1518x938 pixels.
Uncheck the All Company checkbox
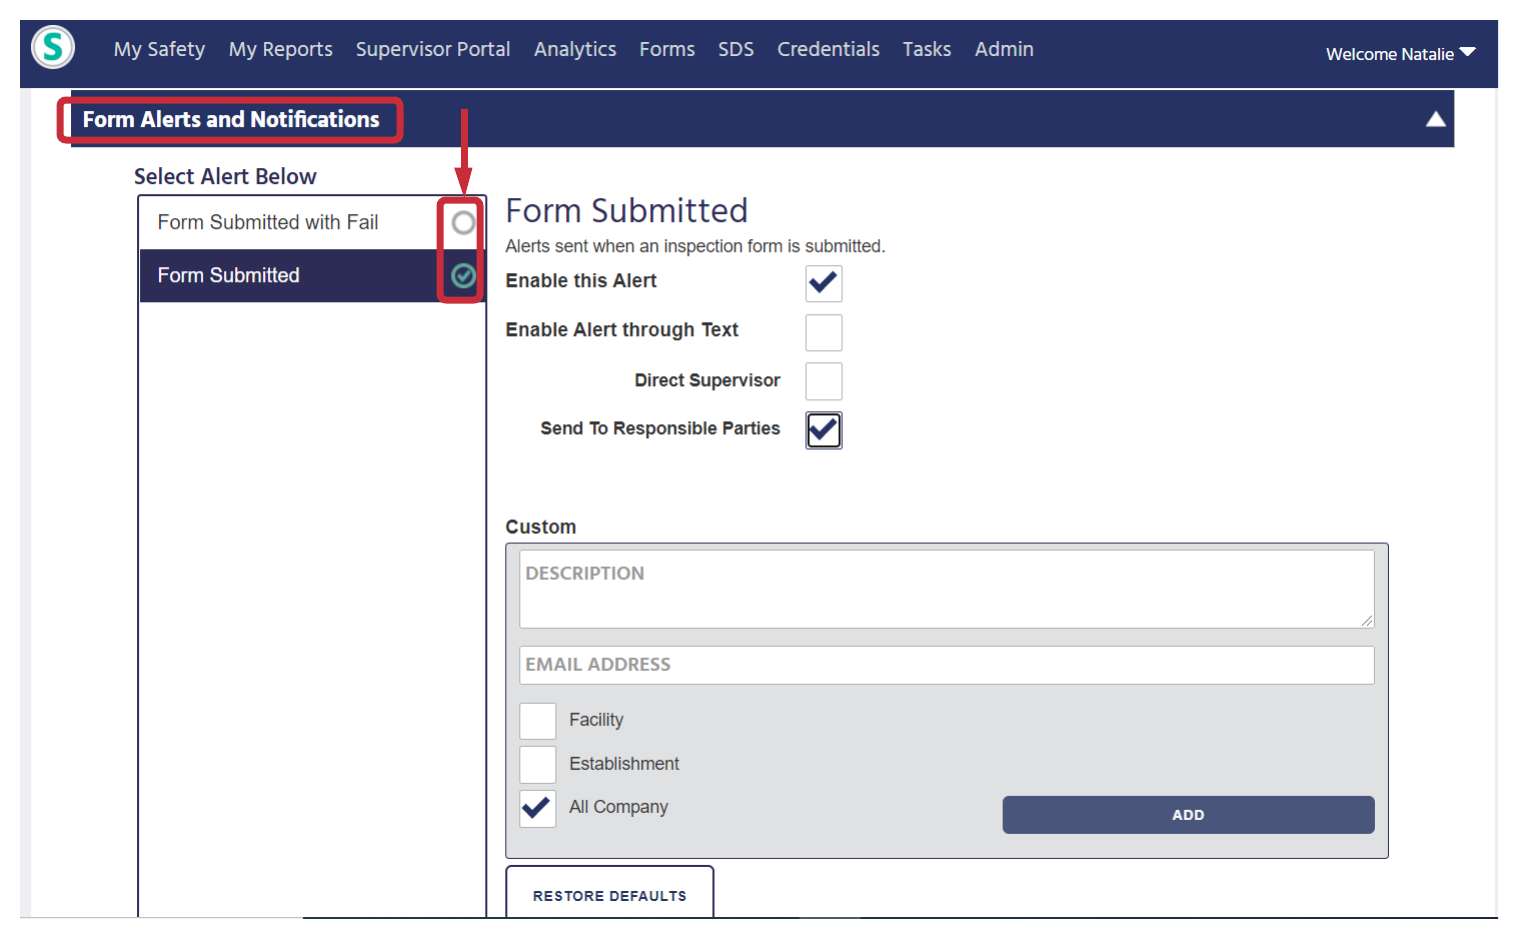(537, 808)
